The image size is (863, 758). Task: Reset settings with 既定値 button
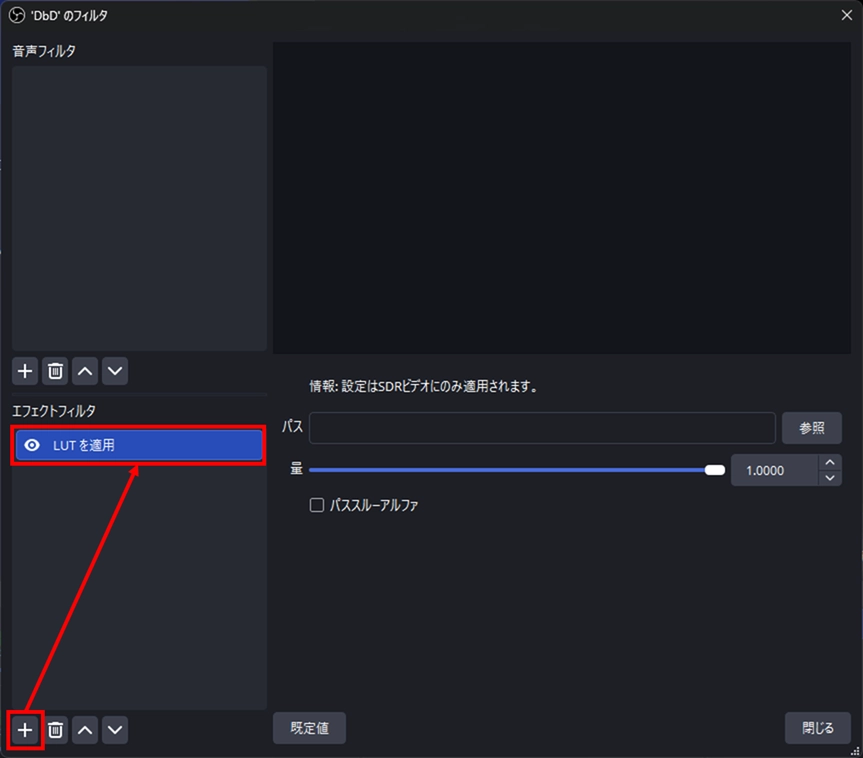pyautogui.click(x=309, y=728)
